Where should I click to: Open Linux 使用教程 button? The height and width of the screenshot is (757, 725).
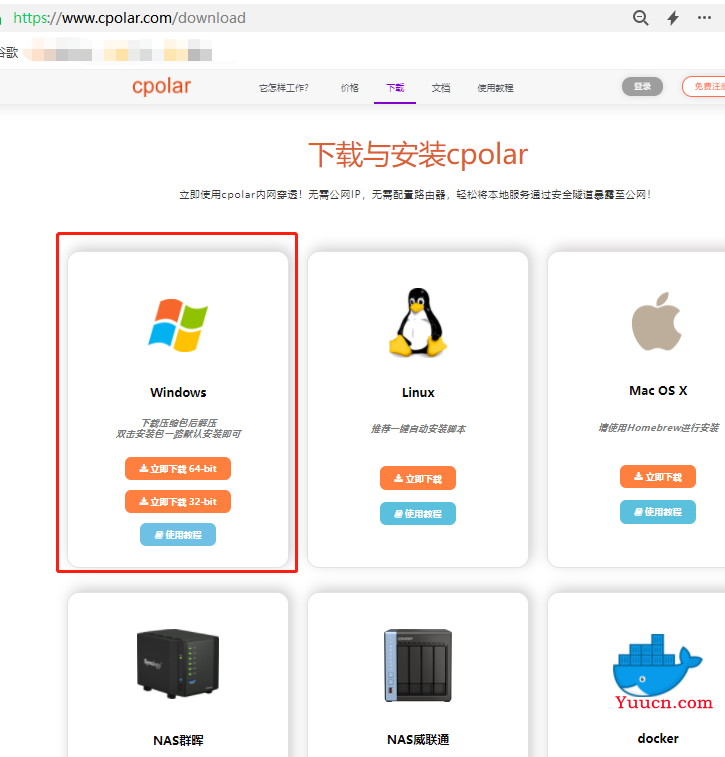(418, 514)
